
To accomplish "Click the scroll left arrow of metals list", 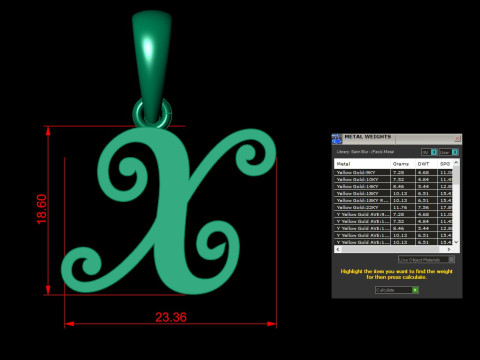I will 338,249.
